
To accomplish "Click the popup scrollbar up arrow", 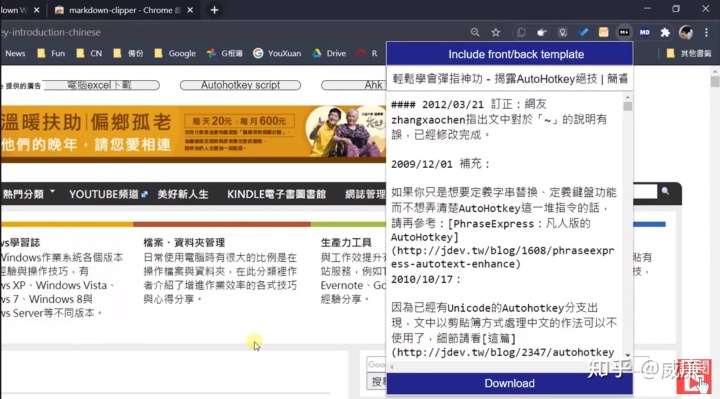I will (627, 97).
